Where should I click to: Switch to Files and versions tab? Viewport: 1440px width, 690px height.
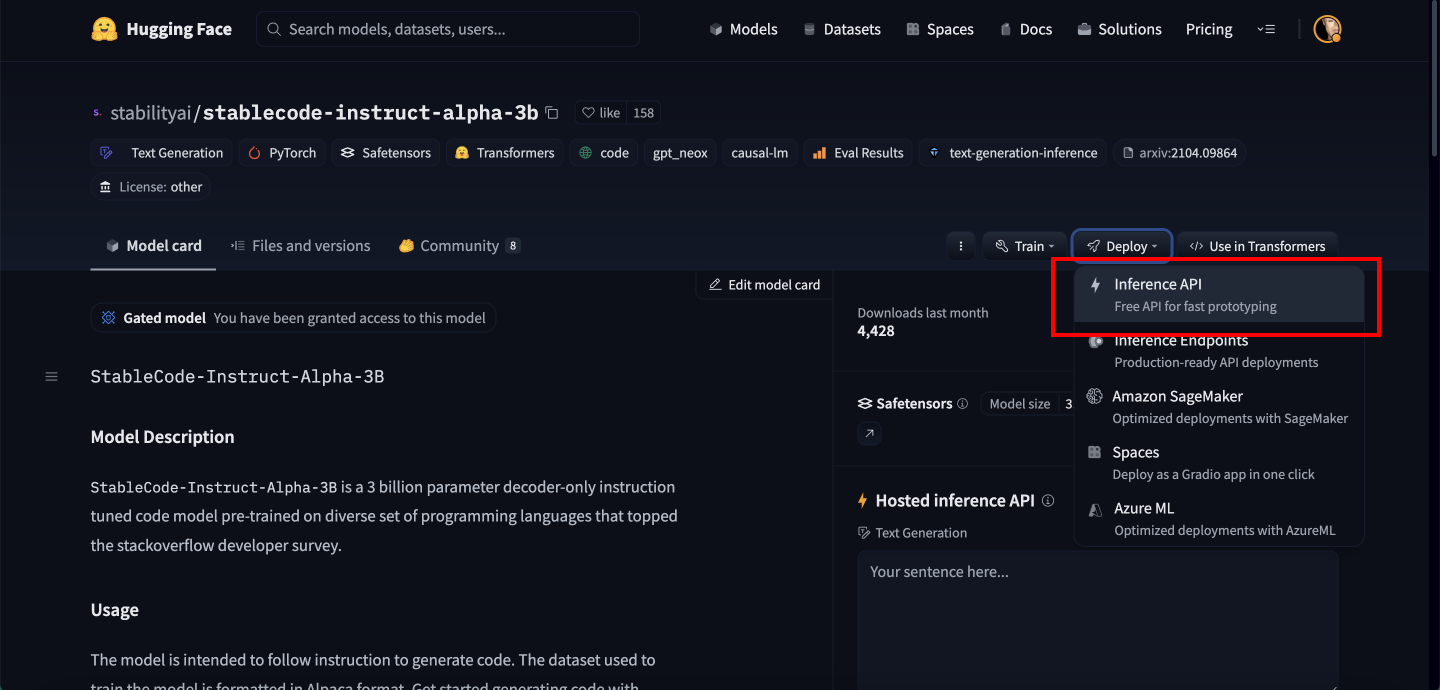point(300,246)
